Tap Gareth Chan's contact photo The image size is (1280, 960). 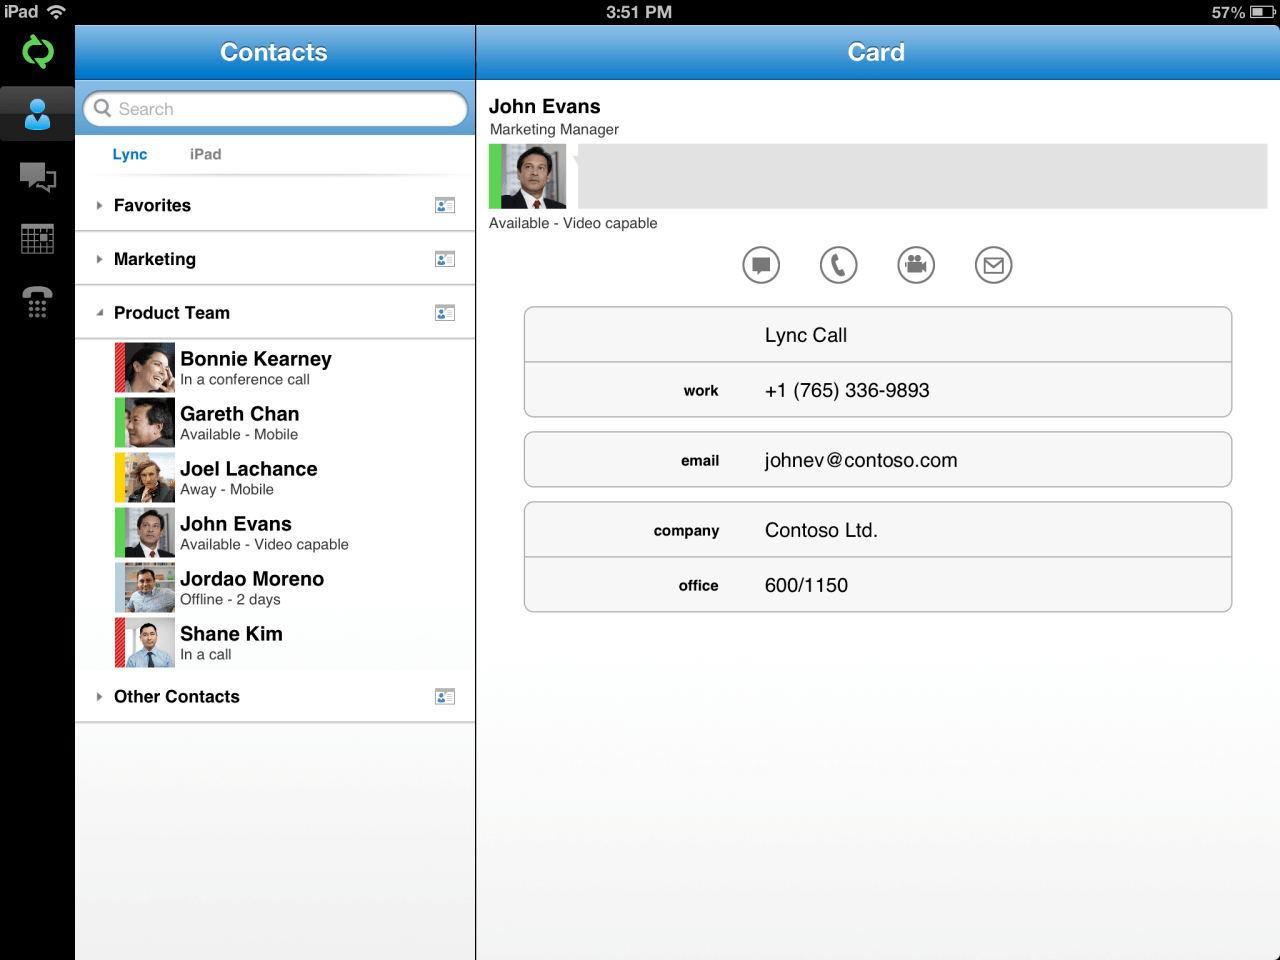coord(150,423)
